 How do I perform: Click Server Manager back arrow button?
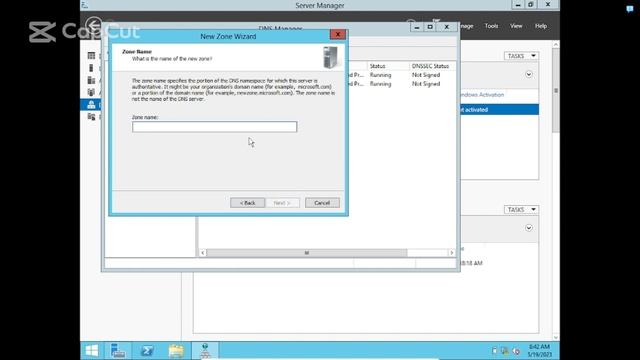pos(94,25)
